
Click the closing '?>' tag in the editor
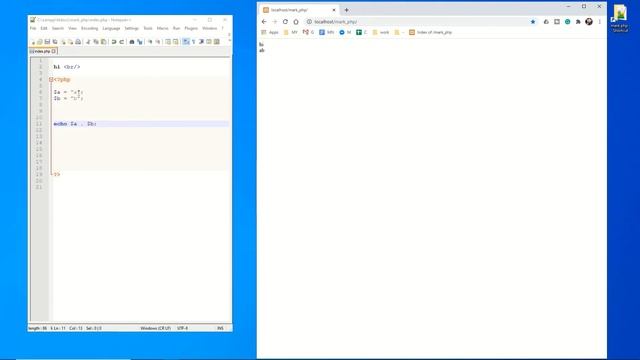tap(57, 174)
